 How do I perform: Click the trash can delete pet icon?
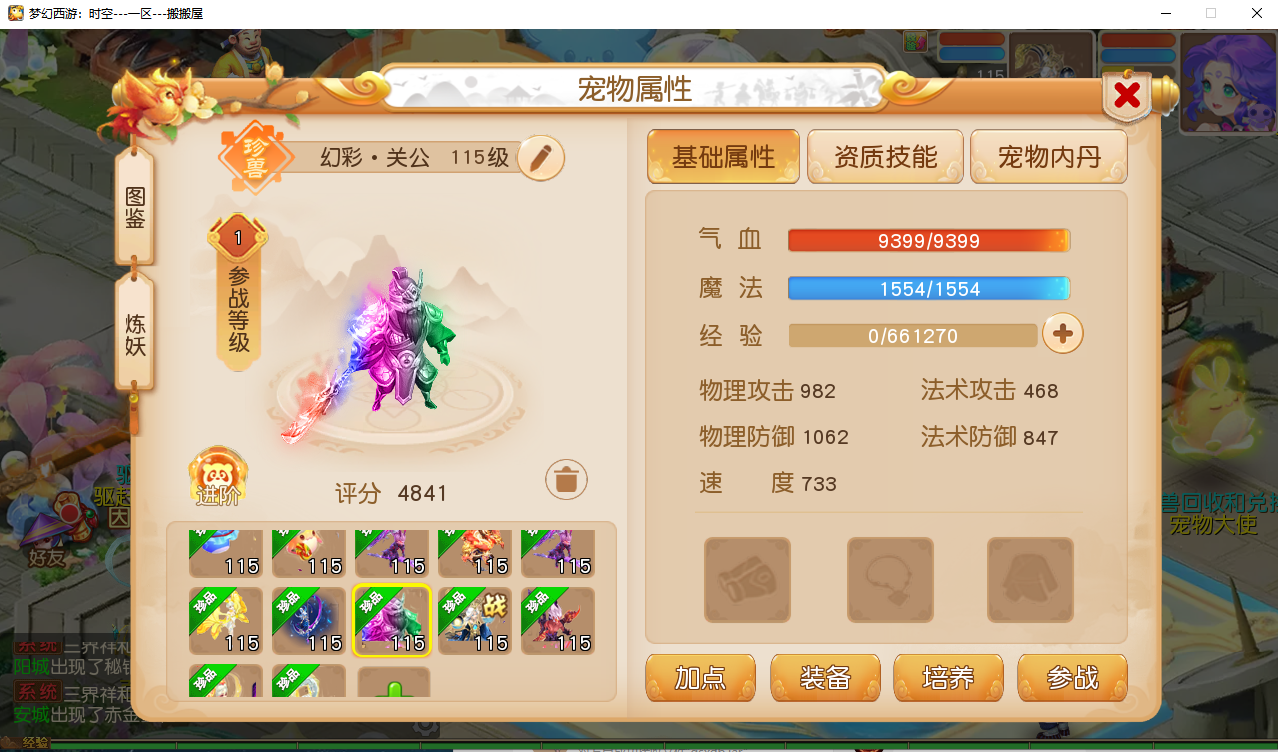tap(566, 480)
